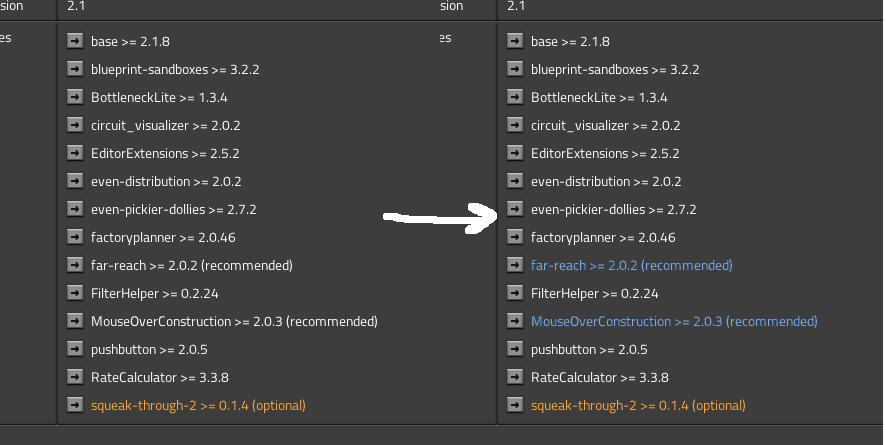Click EditorExtensions >= 2.5.2 text in left list
Screen dimensions: 886x445
click(x=165, y=154)
